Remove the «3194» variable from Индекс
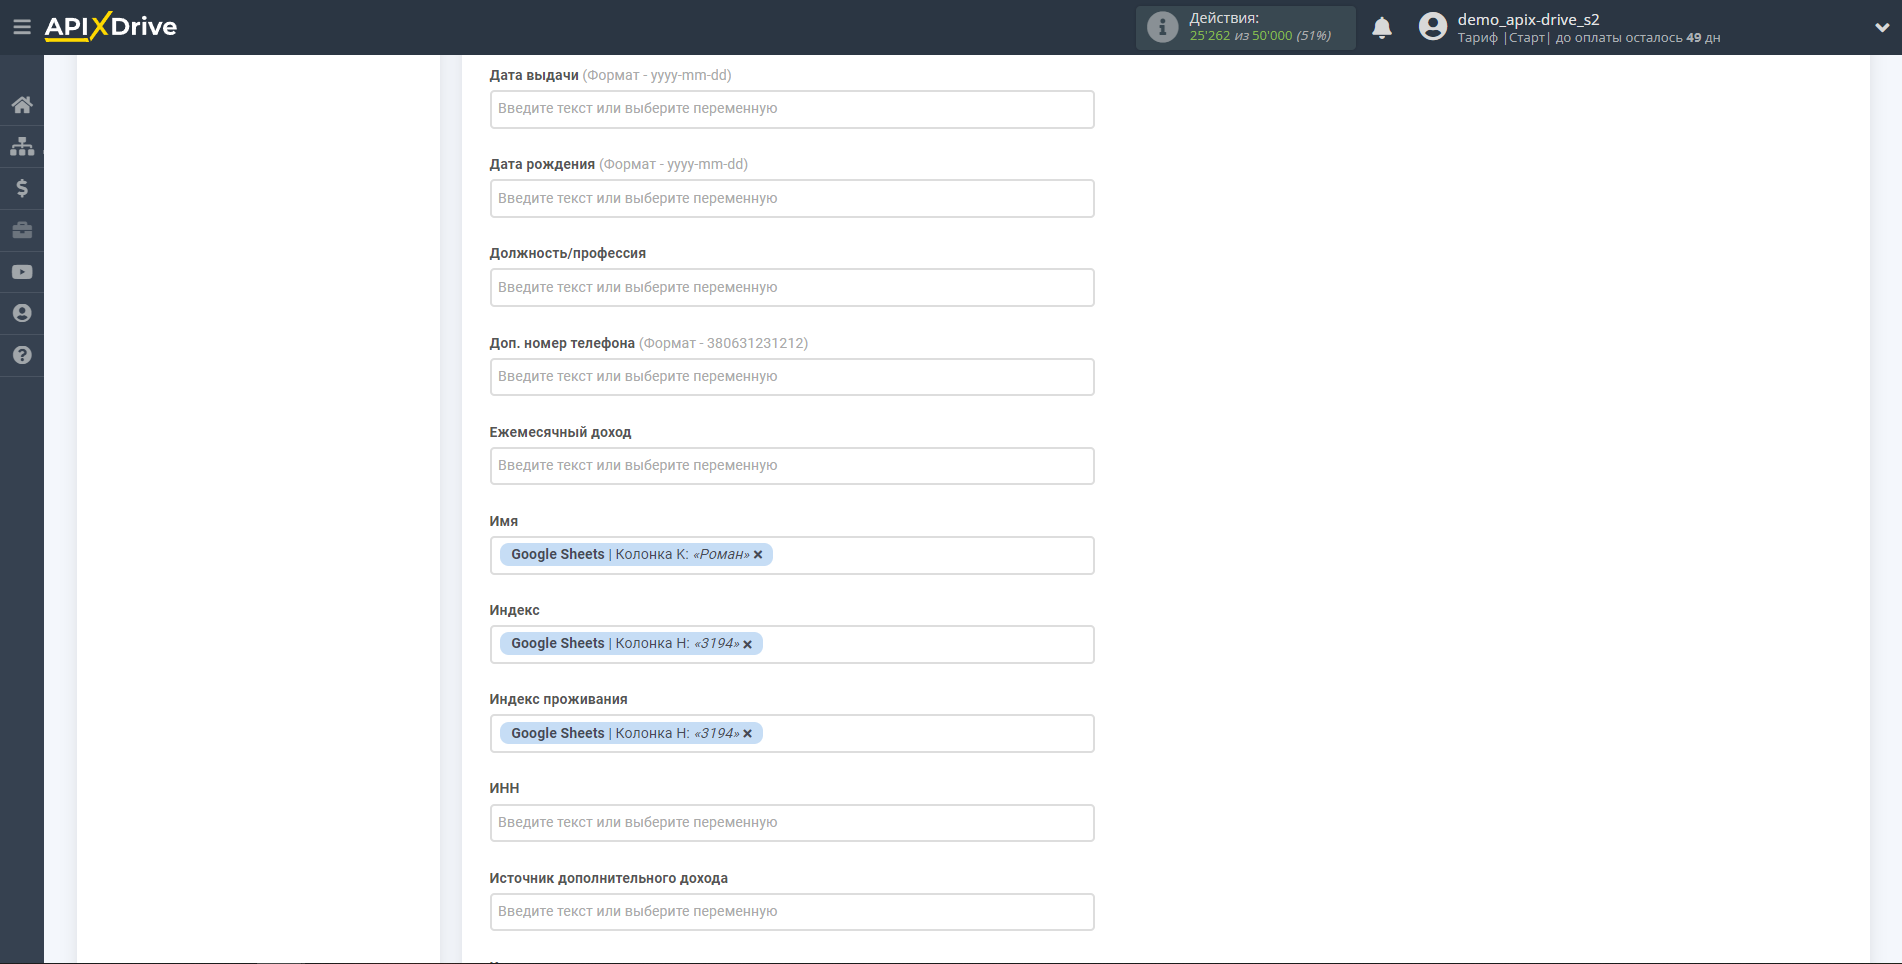1902x964 pixels. 747,644
